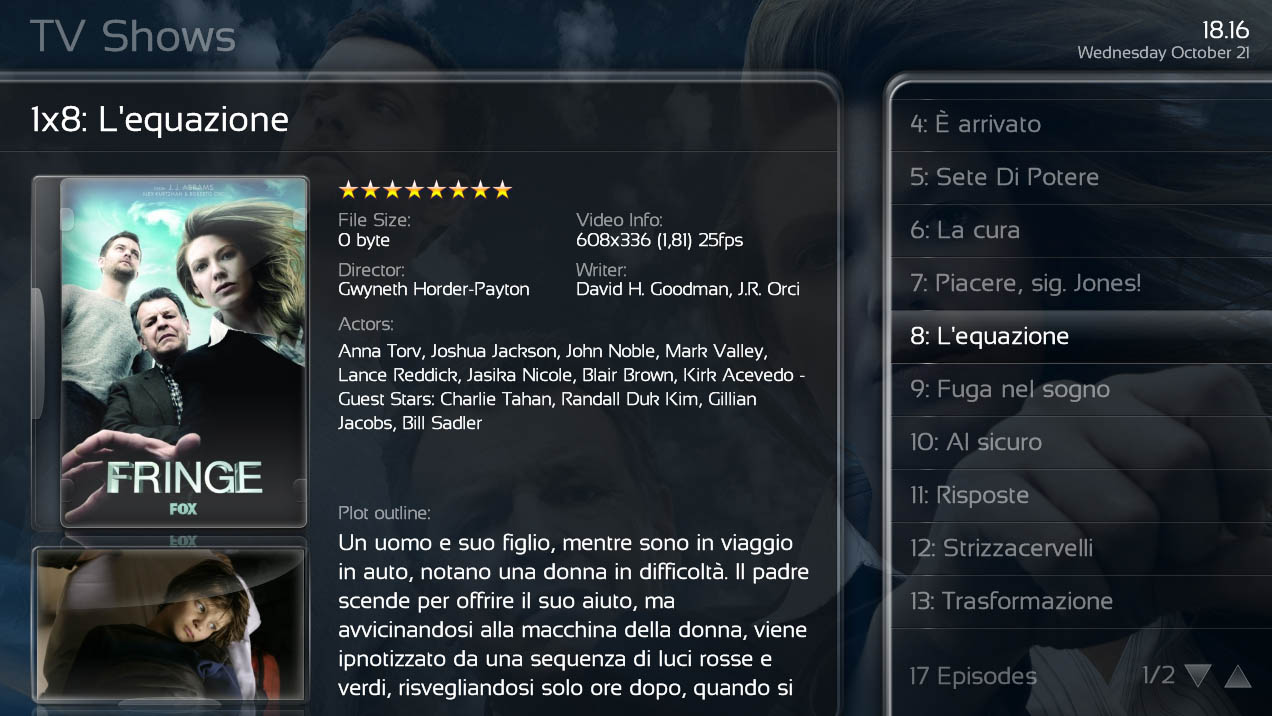Screen dimensions: 1272x716
Task: Click the page up triangle arrow
Action: tap(1238, 677)
